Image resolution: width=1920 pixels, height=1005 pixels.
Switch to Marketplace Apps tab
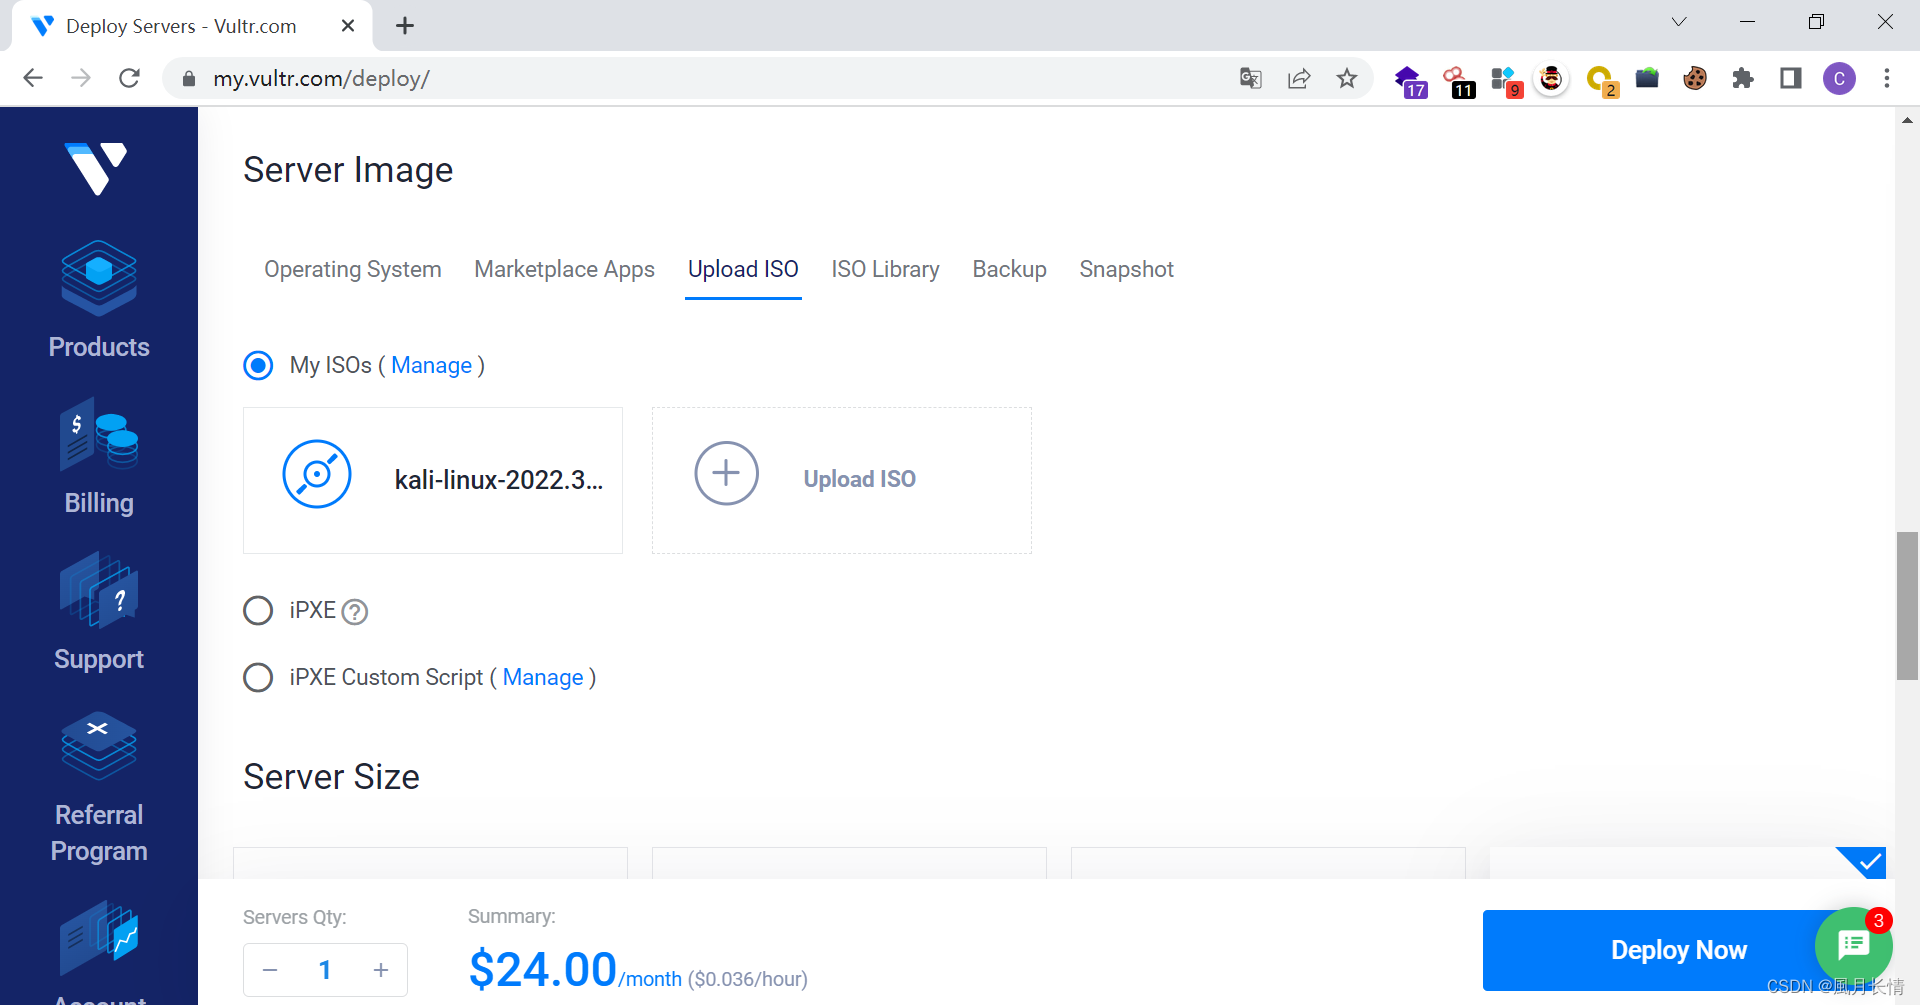[x=564, y=269]
